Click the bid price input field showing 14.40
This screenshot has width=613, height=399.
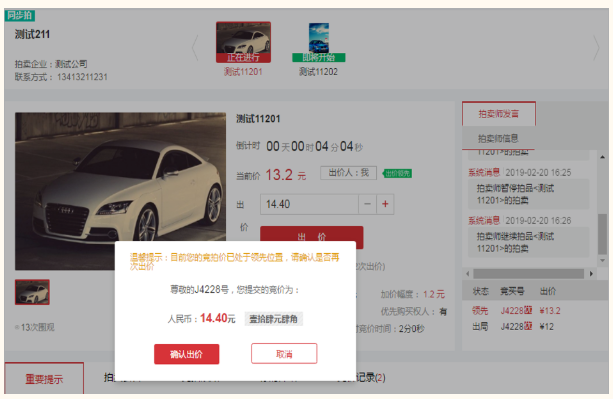click(309, 204)
